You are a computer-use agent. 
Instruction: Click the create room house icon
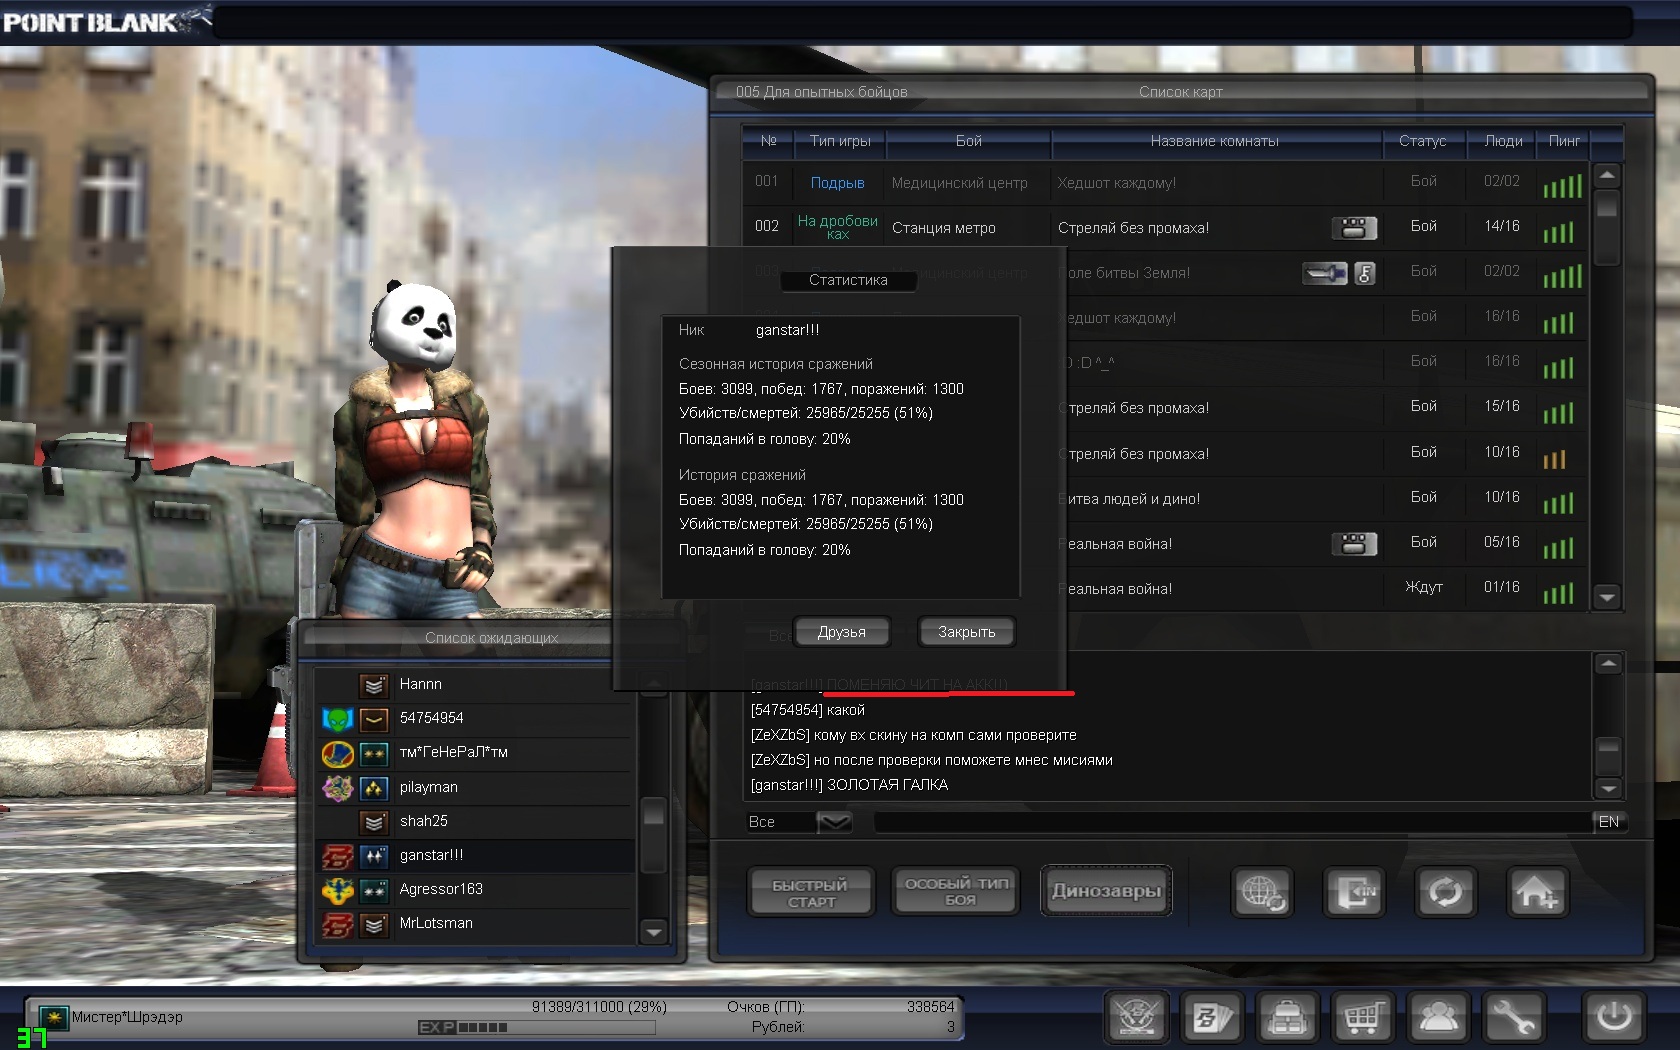pos(1536,892)
